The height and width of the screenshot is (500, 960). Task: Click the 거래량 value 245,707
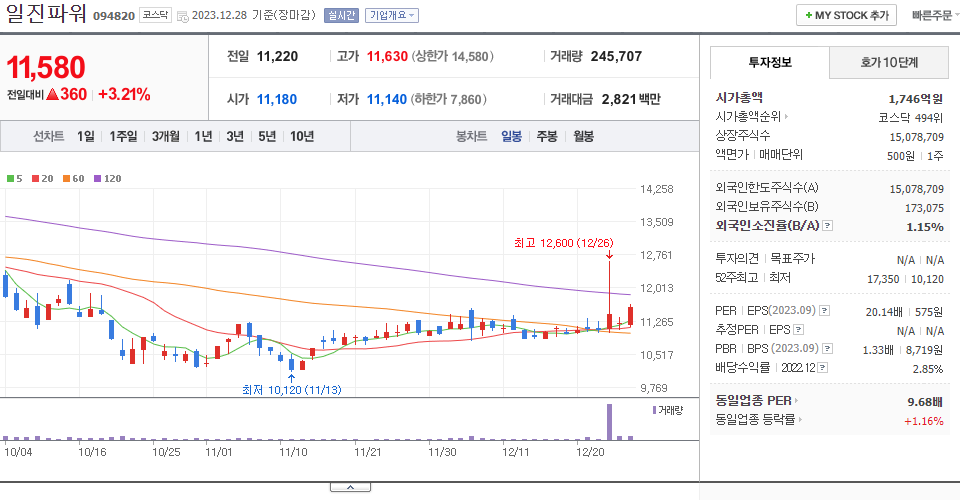pos(616,56)
